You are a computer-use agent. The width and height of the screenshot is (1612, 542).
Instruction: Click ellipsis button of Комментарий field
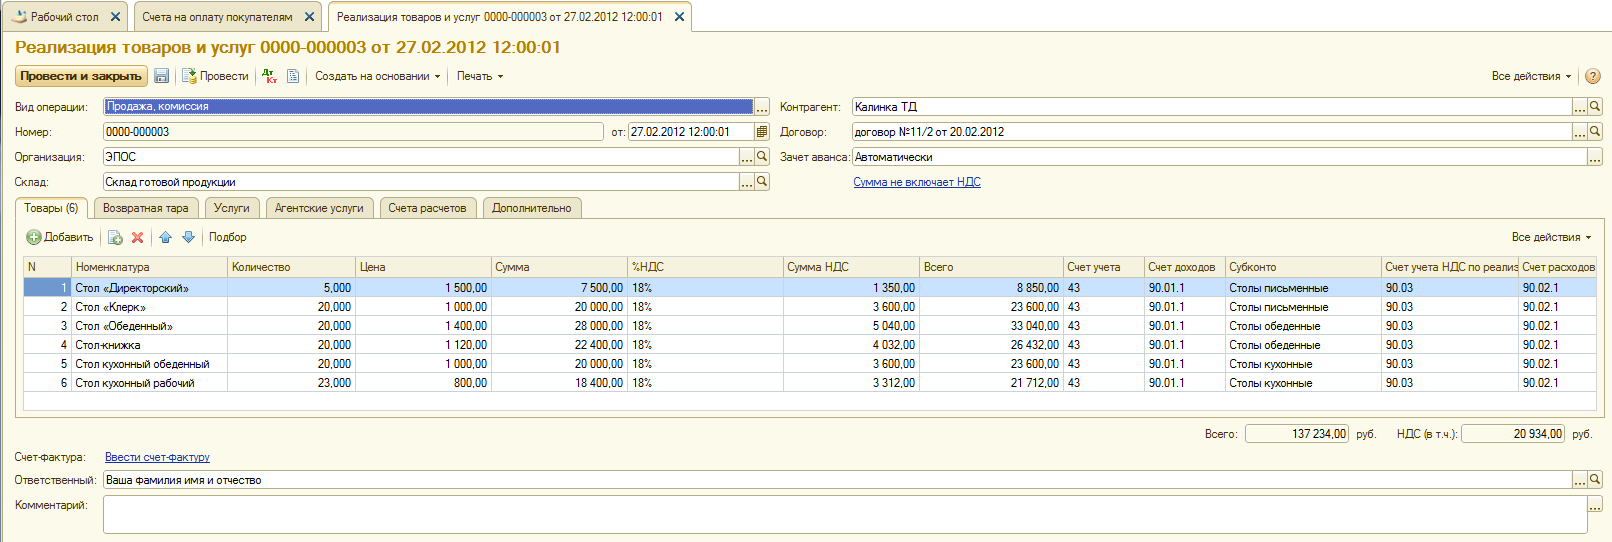[x=1595, y=505]
